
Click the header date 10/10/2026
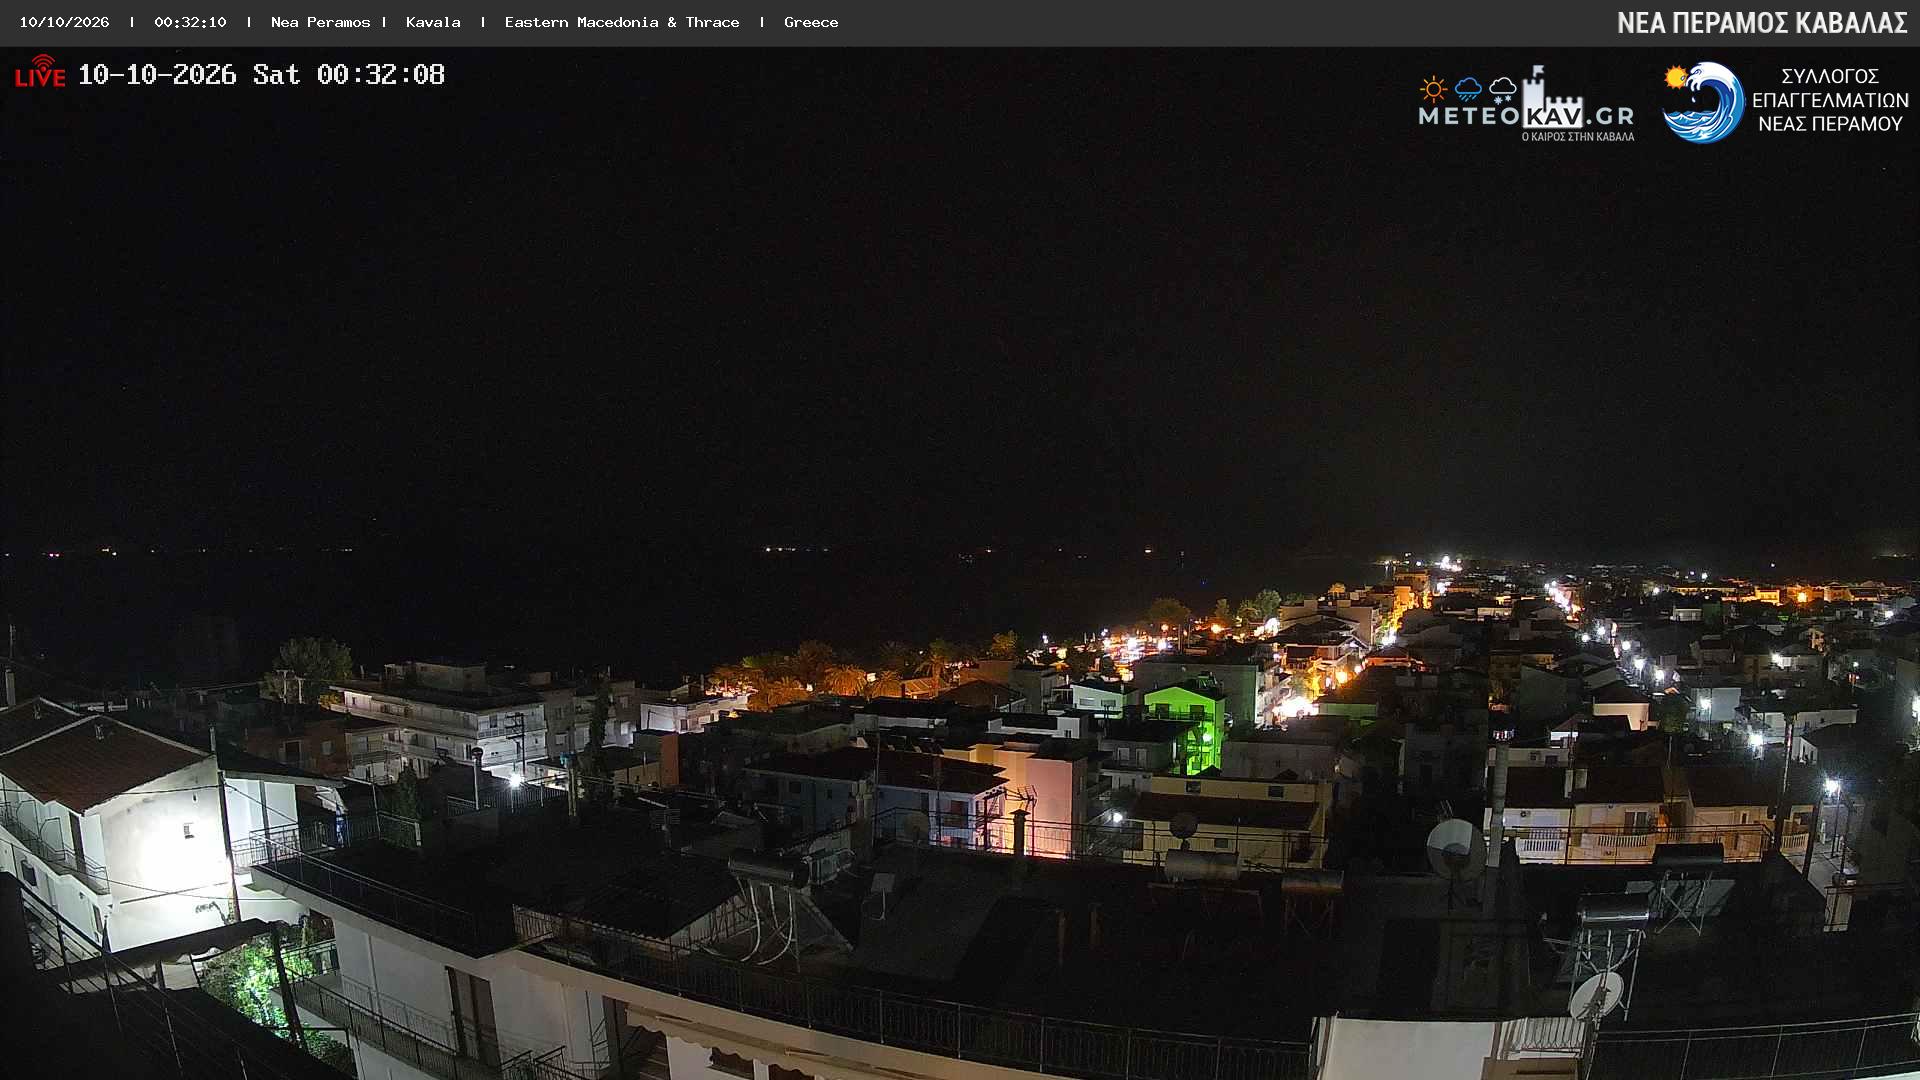[64, 22]
